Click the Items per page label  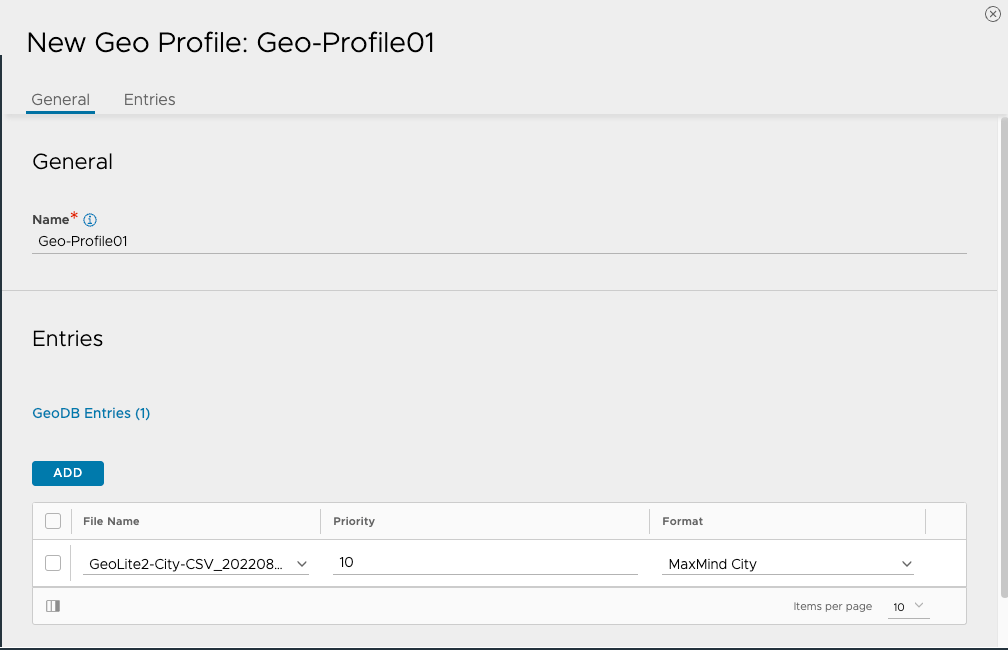click(832, 606)
